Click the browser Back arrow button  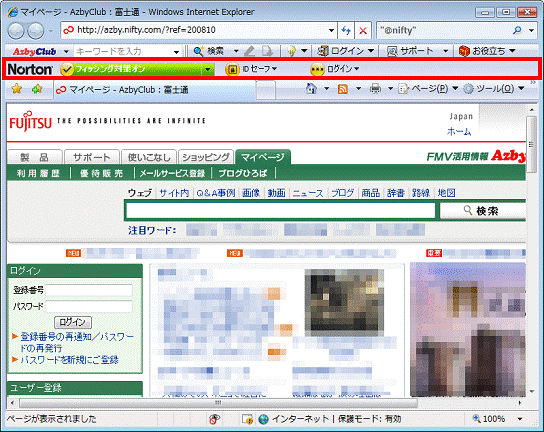[16, 31]
